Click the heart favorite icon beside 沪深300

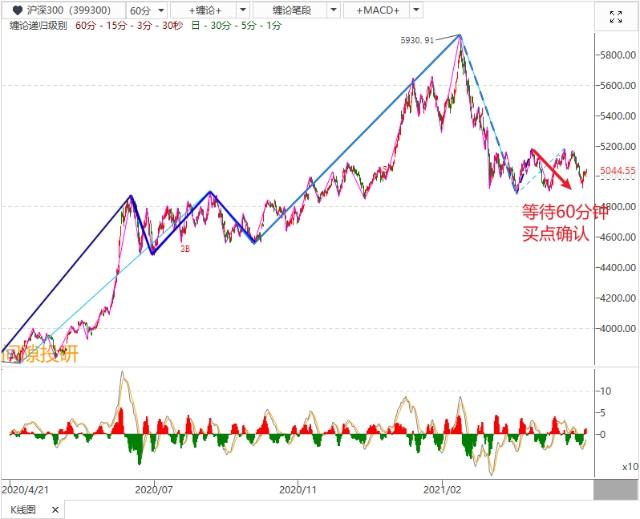pyautogui.click(x=17, y=10)
